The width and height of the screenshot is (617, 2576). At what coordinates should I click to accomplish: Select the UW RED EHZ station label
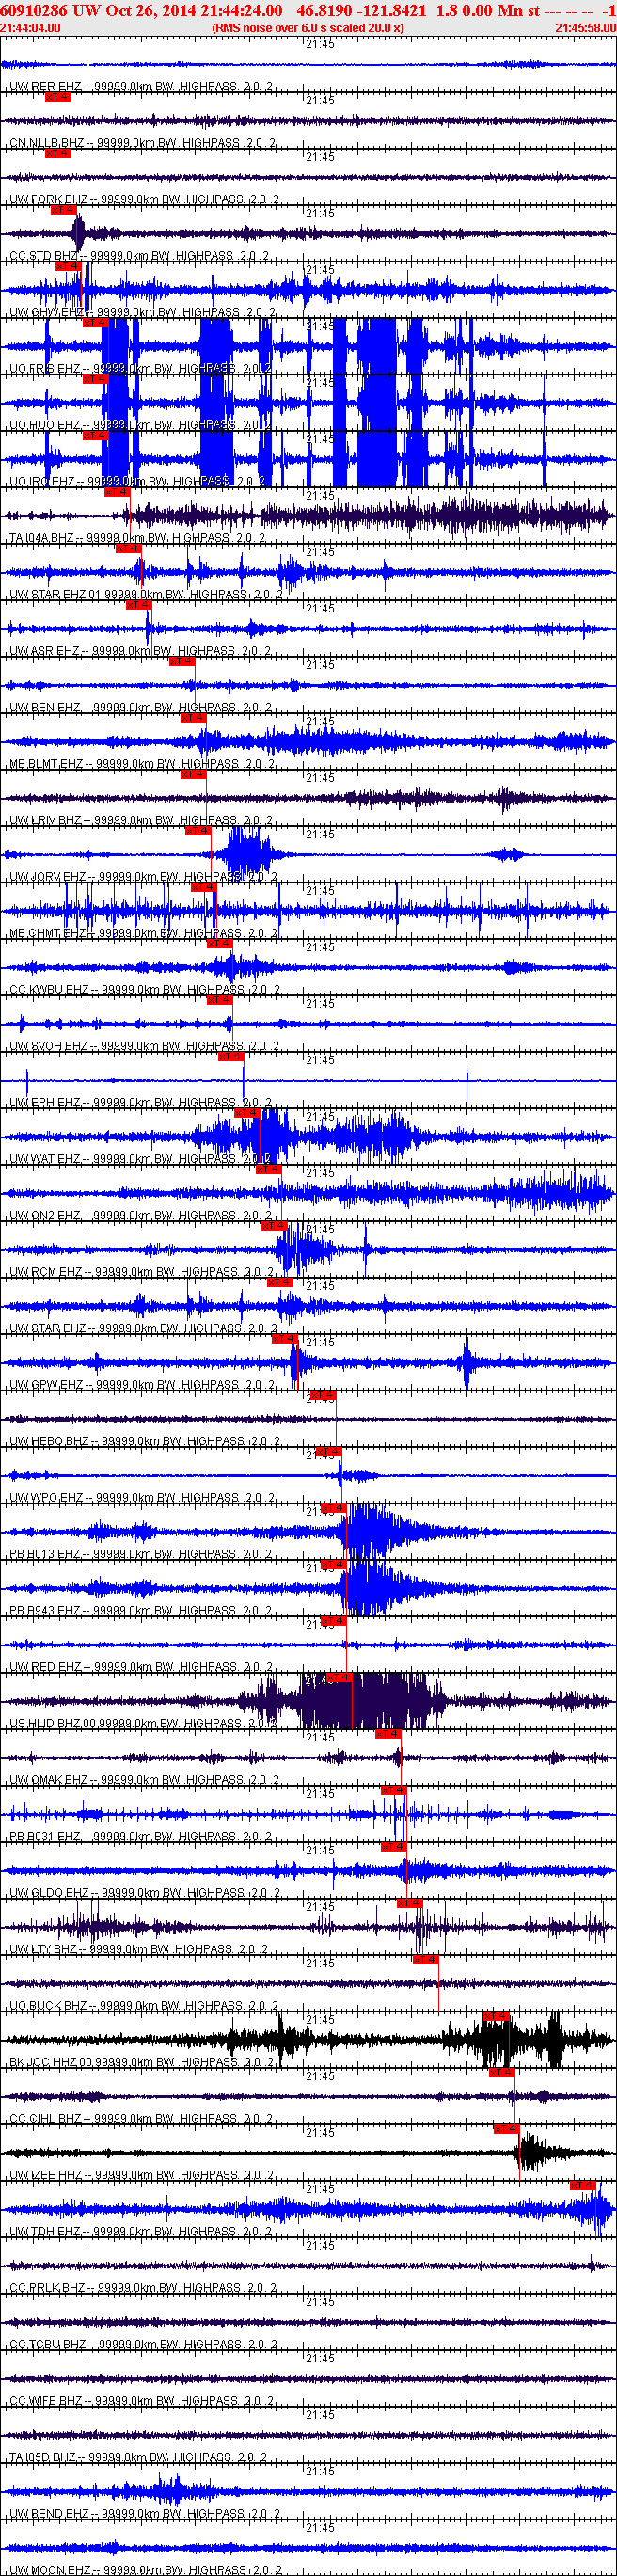[x=142, y=1668]
